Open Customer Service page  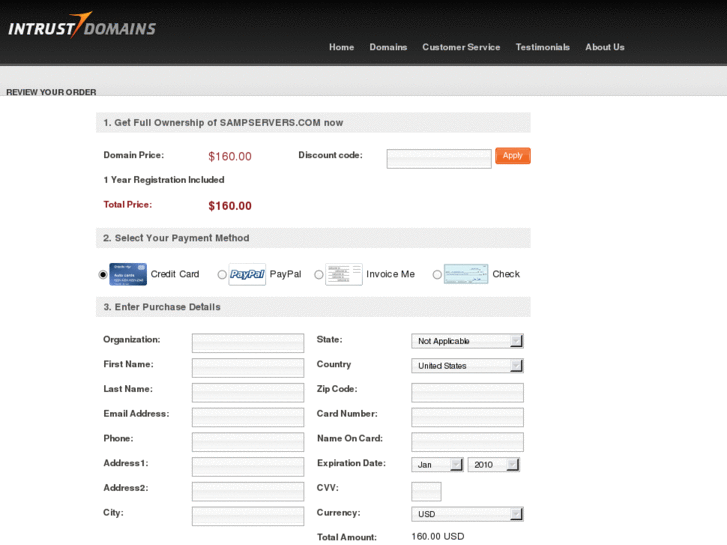pyautogui.click(x=461, y=47)
